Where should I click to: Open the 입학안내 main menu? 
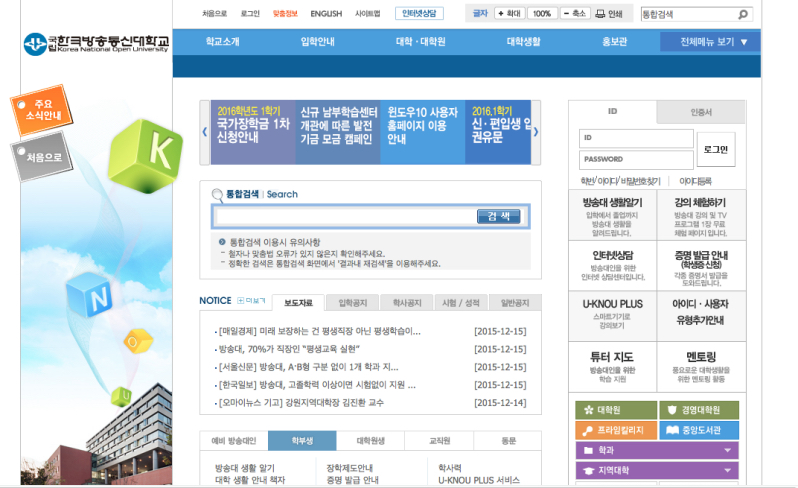click(x=317, y=42)
